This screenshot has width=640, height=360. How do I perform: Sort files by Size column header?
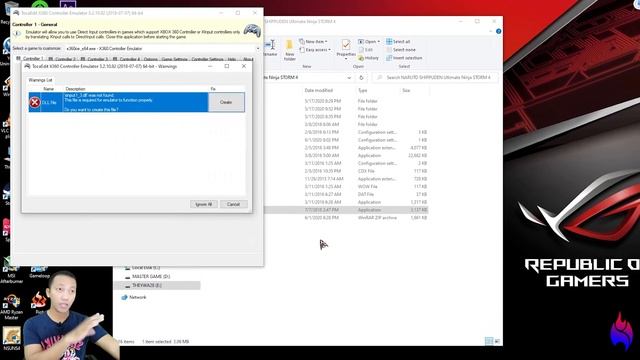[406, 90]
